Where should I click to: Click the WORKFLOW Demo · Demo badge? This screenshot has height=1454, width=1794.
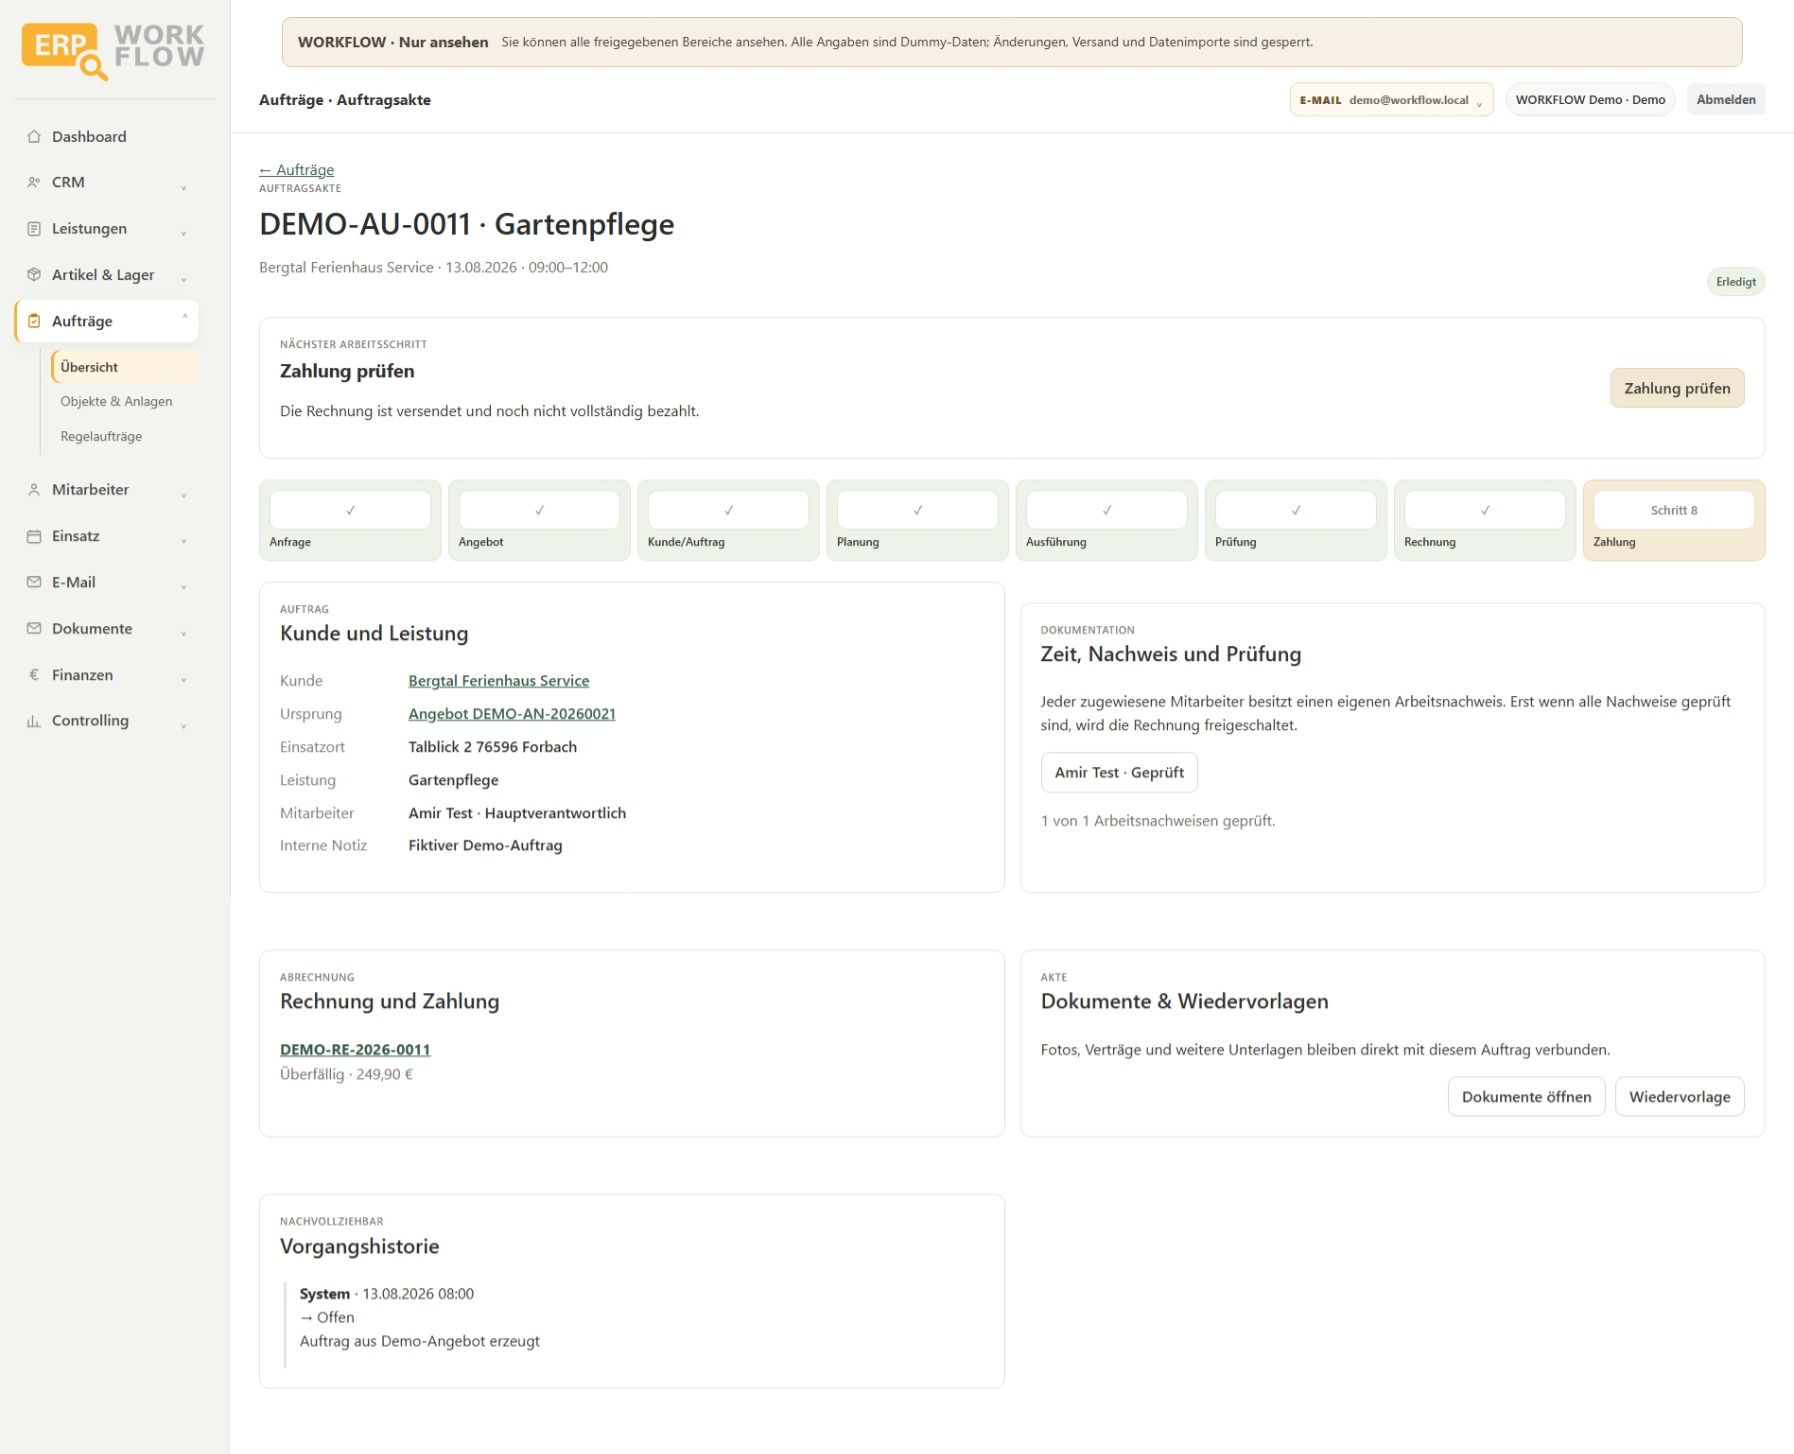tap(1590, 100)
